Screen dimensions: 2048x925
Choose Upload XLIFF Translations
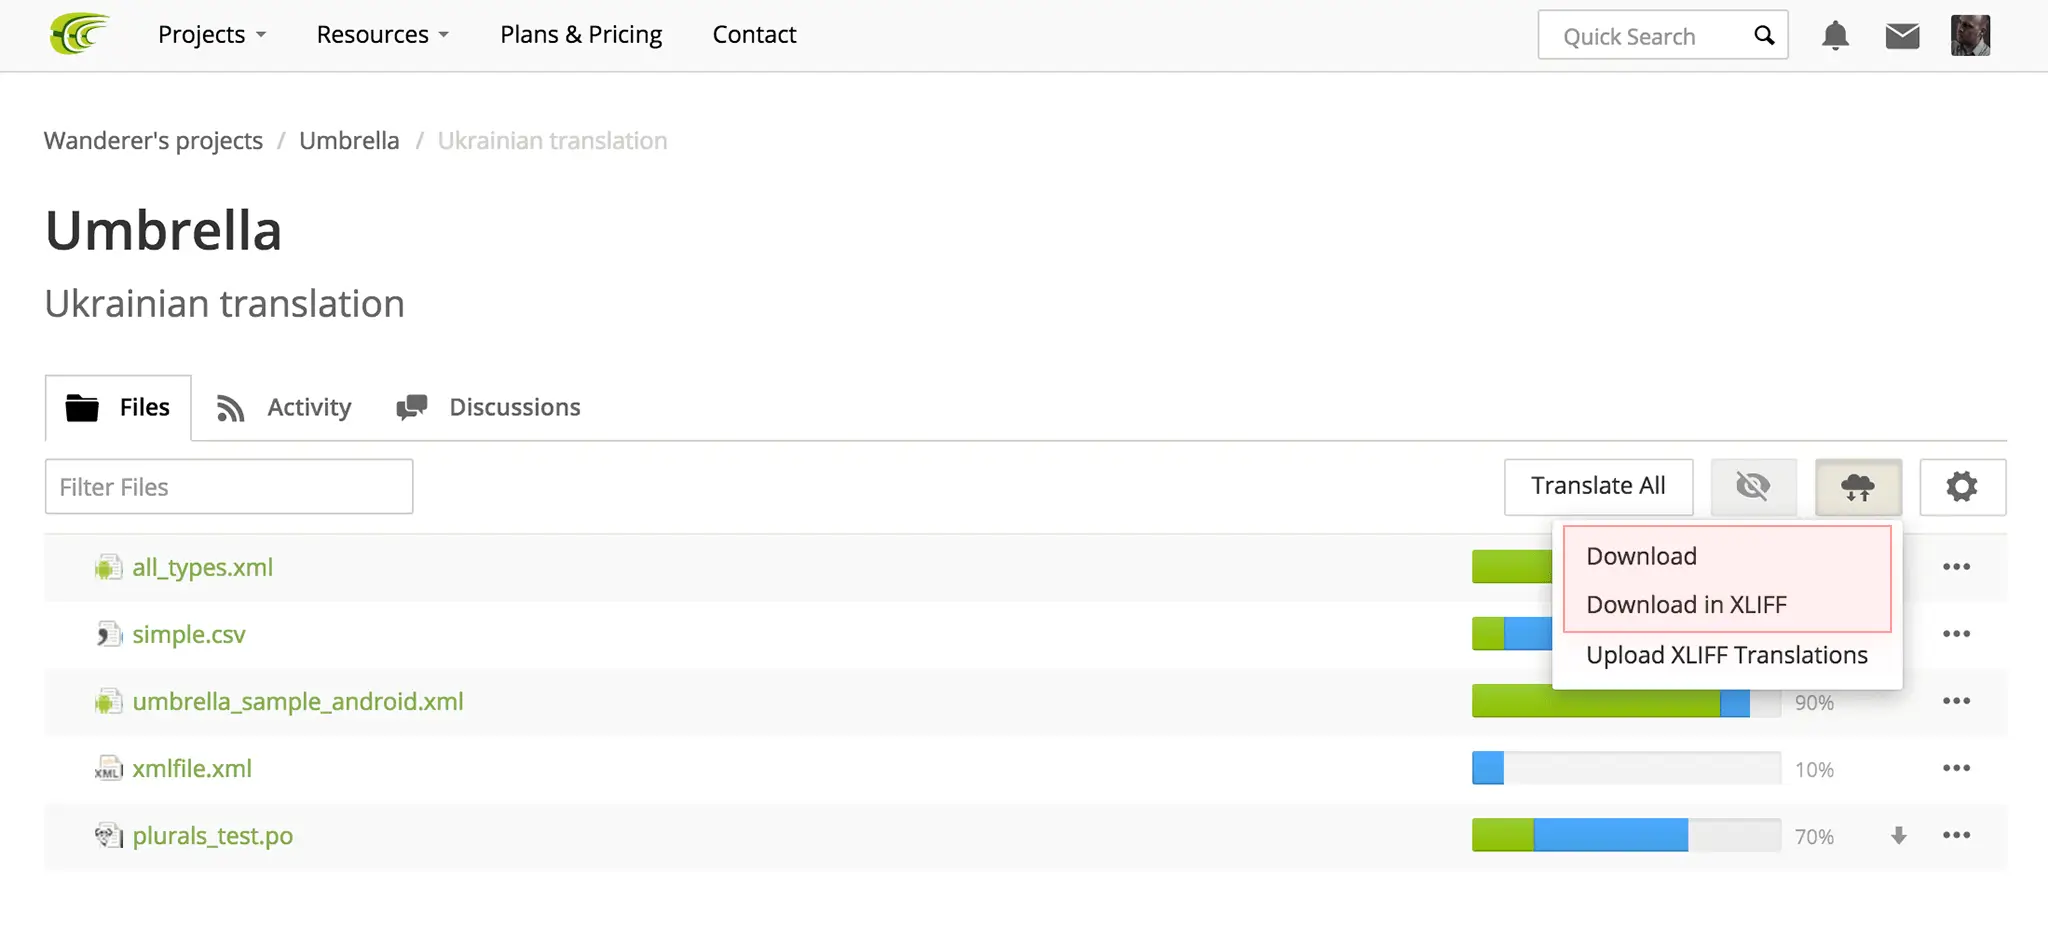pyautogui.click(x=1727, y=655)
